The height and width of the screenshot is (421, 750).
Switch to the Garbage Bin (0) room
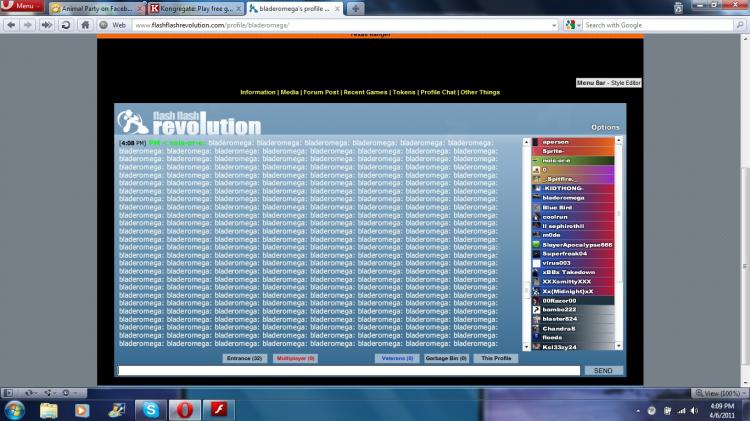click(446, 358)
